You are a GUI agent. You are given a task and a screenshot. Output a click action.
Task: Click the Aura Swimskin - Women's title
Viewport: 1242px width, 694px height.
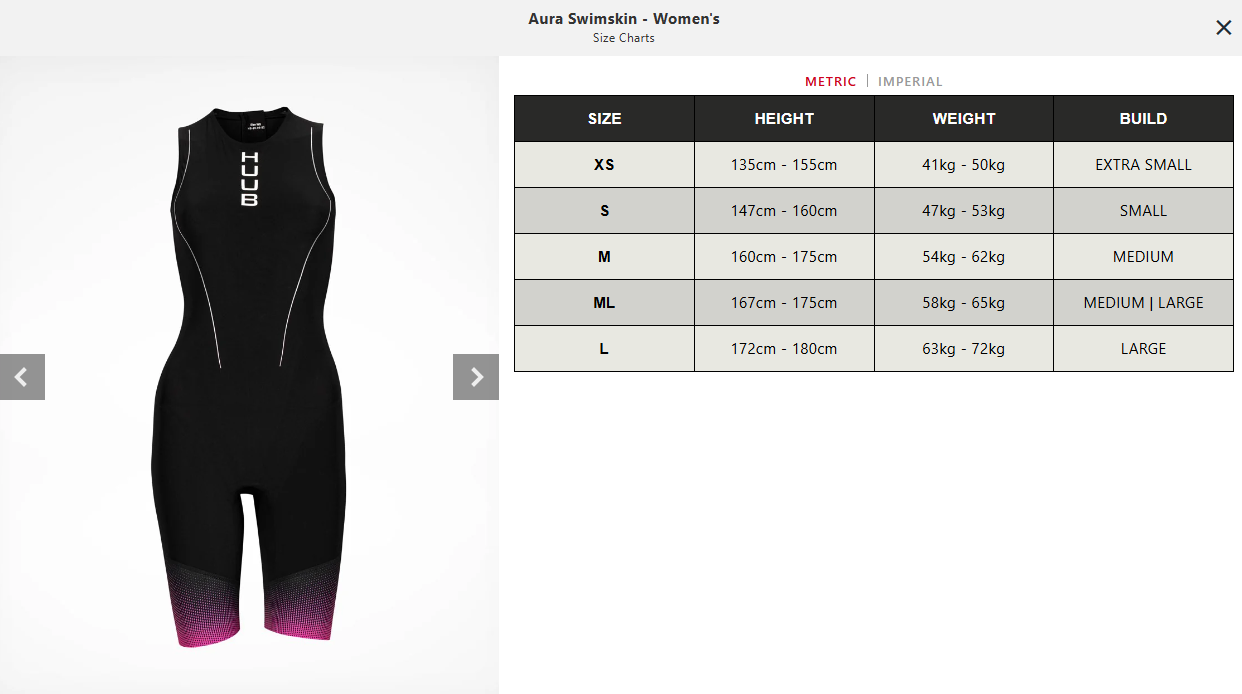click(624, 19)
